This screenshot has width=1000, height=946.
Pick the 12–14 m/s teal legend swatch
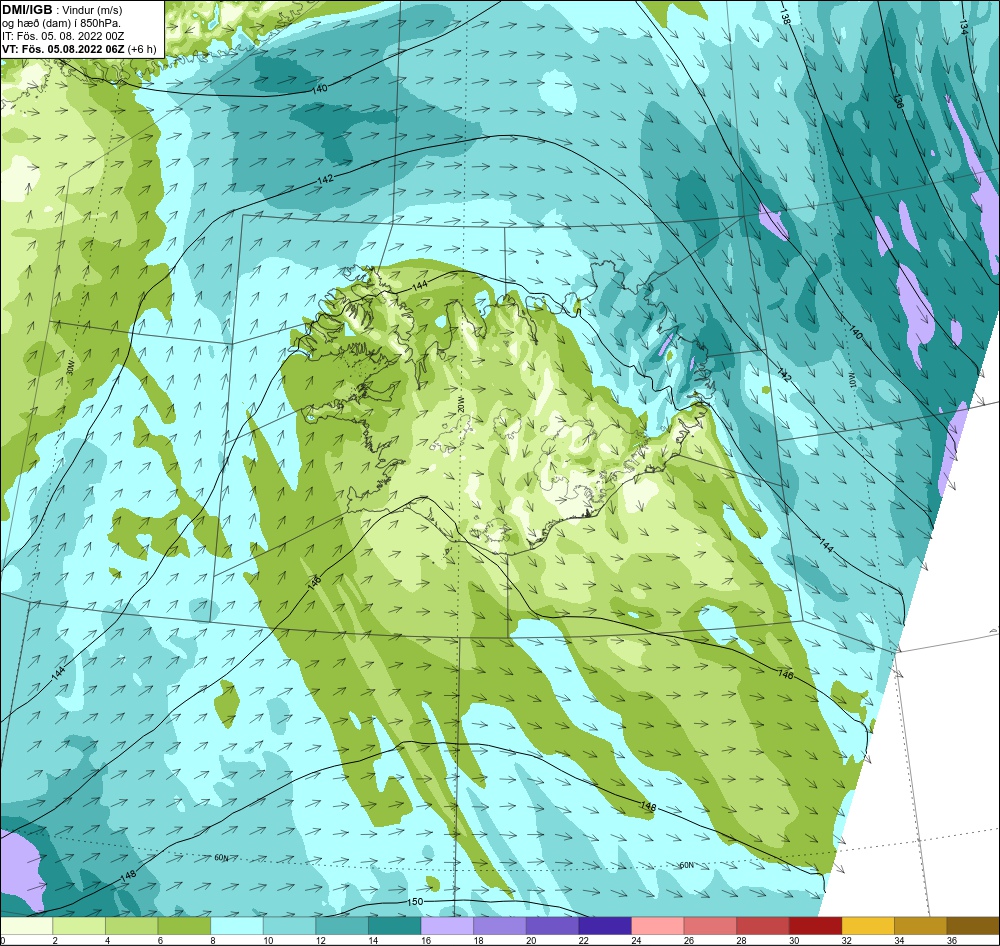(342, 925)
